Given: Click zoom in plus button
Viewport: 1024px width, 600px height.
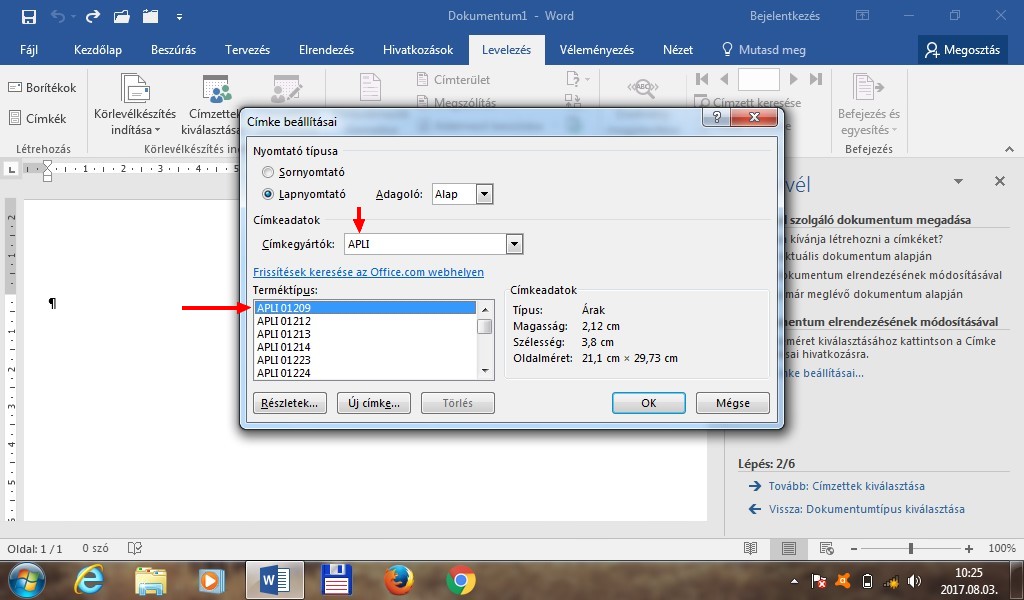Looking at the screenshot, I should pyautogui.click(x=969, y=549).
